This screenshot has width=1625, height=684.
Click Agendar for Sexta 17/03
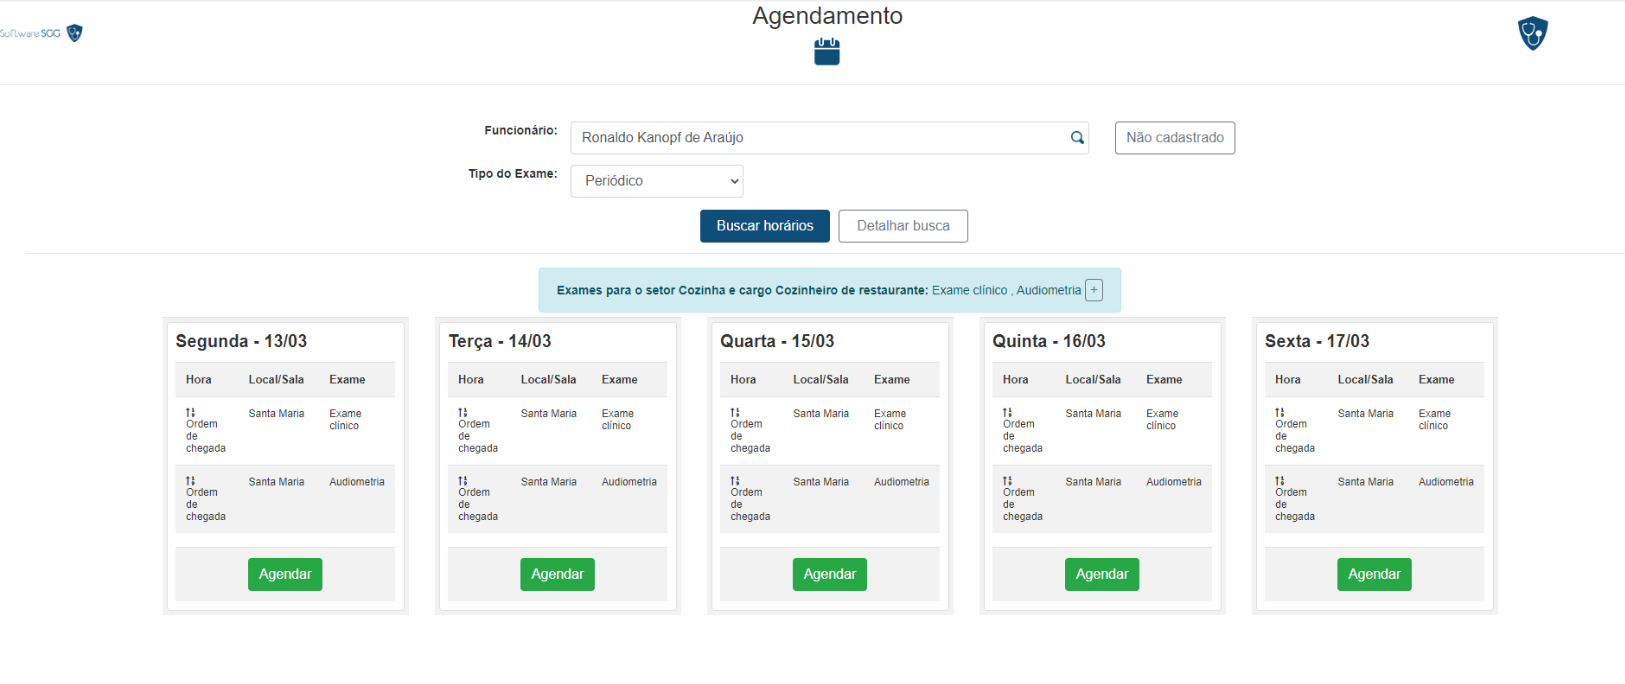[1373, 574]
